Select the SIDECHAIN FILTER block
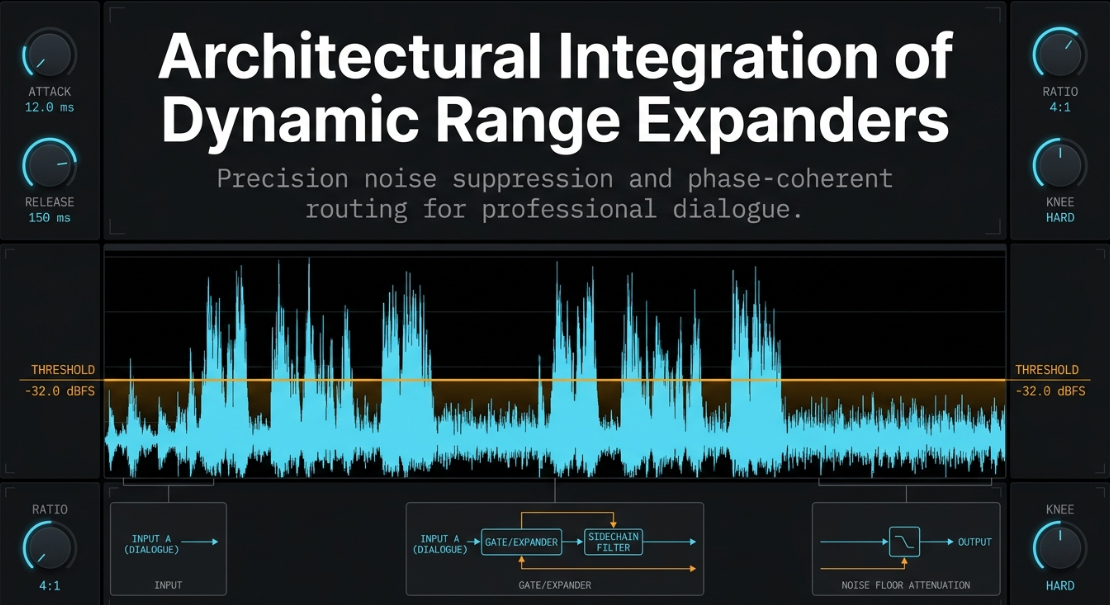The width and height of the screenshot is (1110, 605). pos(613,542)
